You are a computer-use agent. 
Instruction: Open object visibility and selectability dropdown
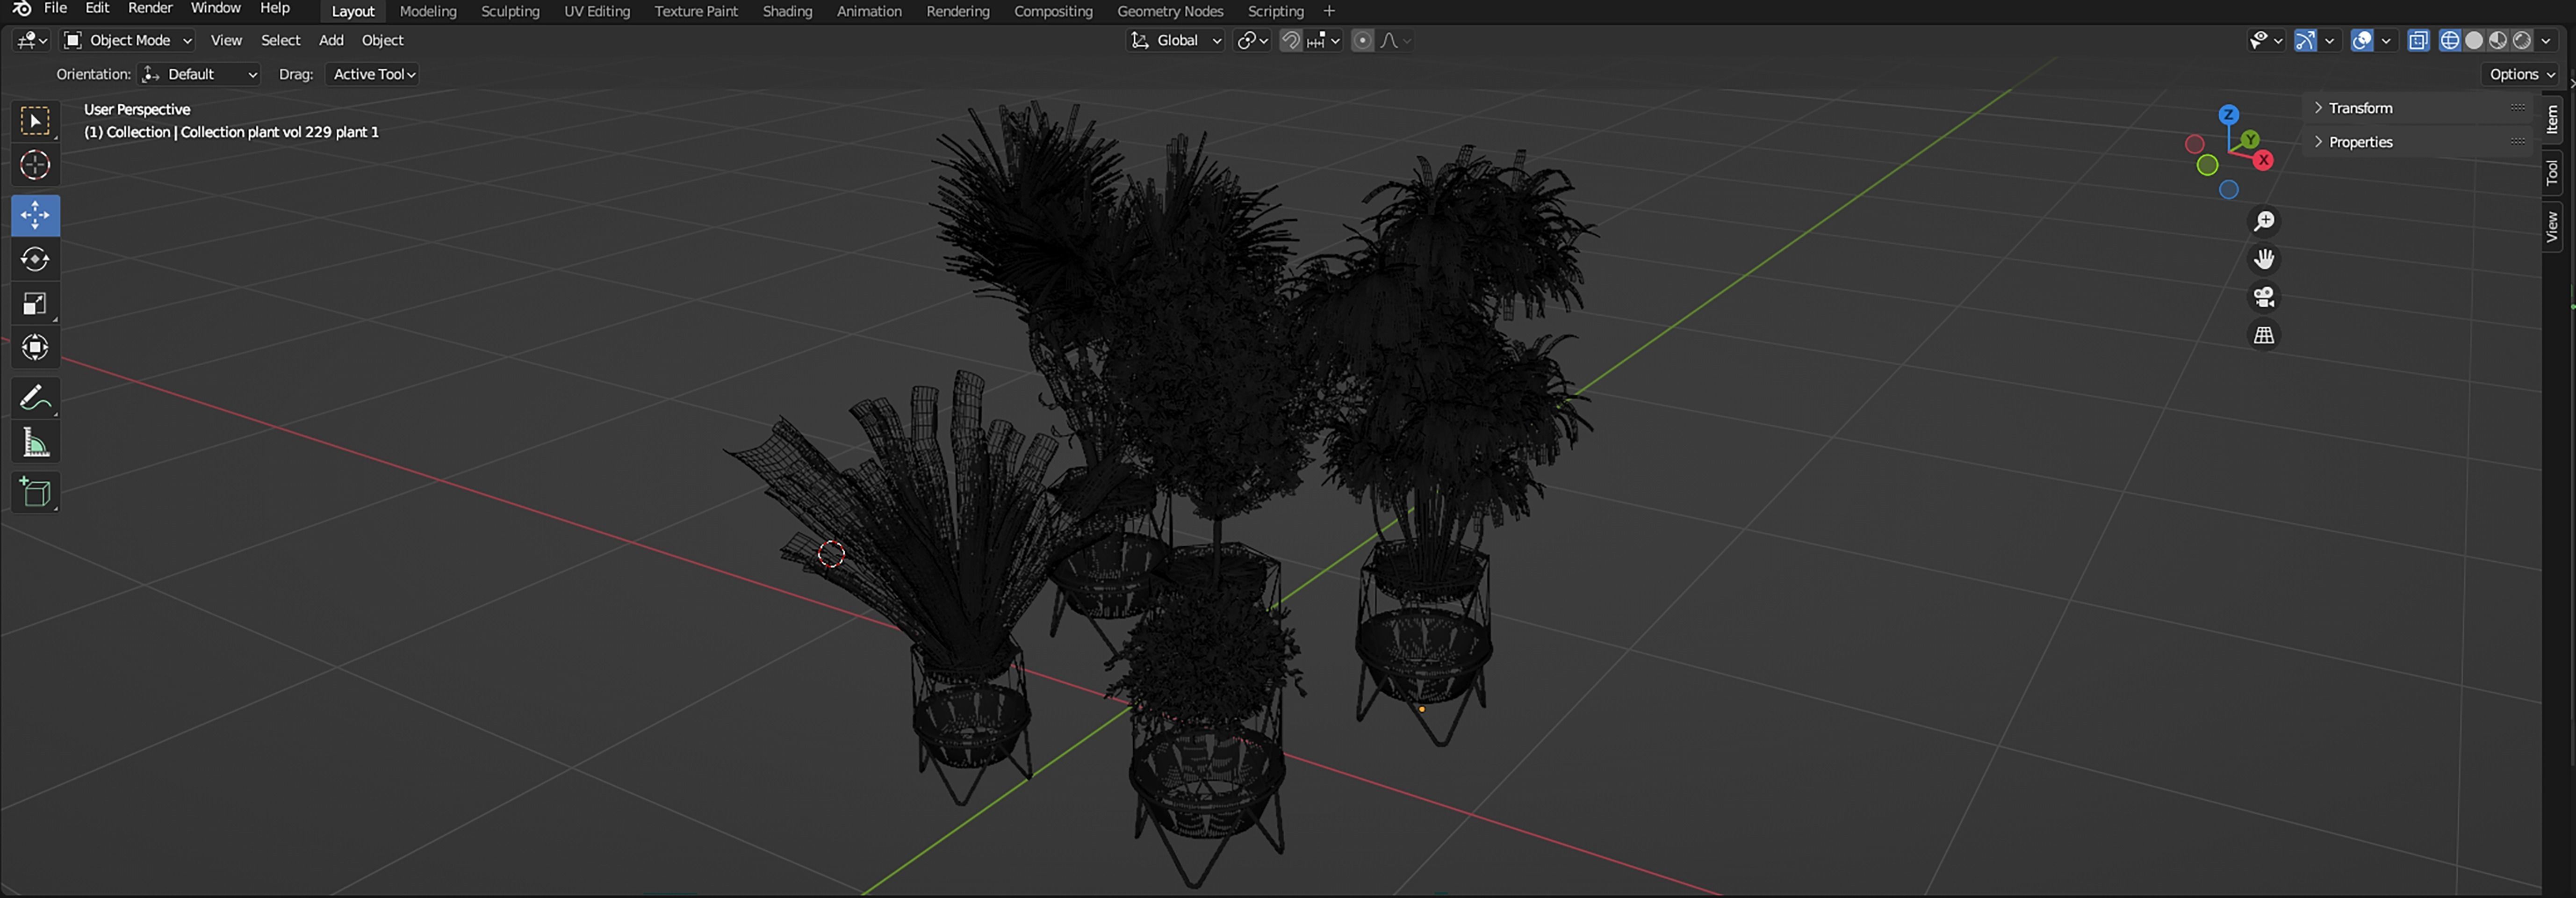2265,40
